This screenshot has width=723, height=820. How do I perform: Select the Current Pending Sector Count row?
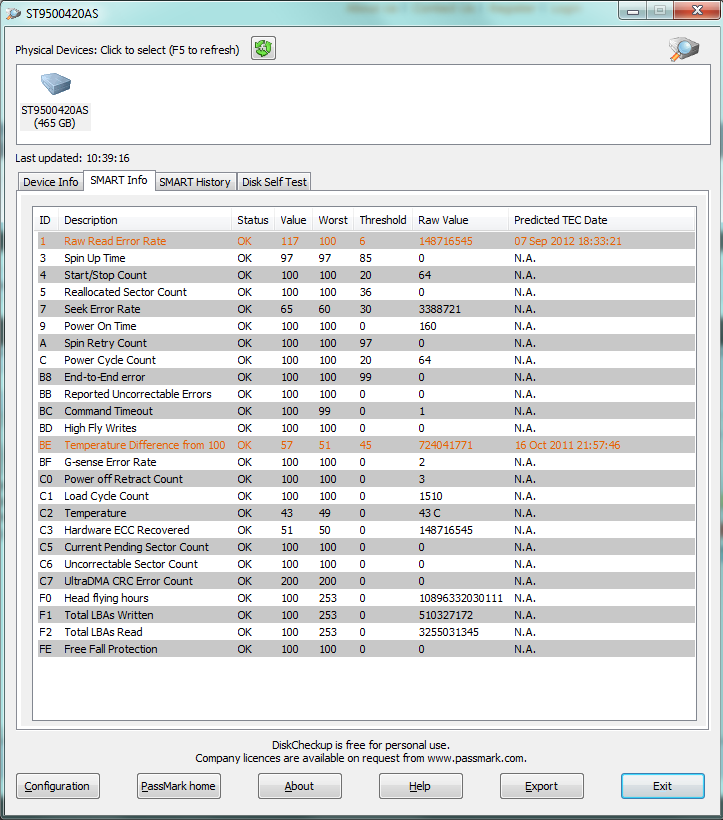[x=366, y=547]
